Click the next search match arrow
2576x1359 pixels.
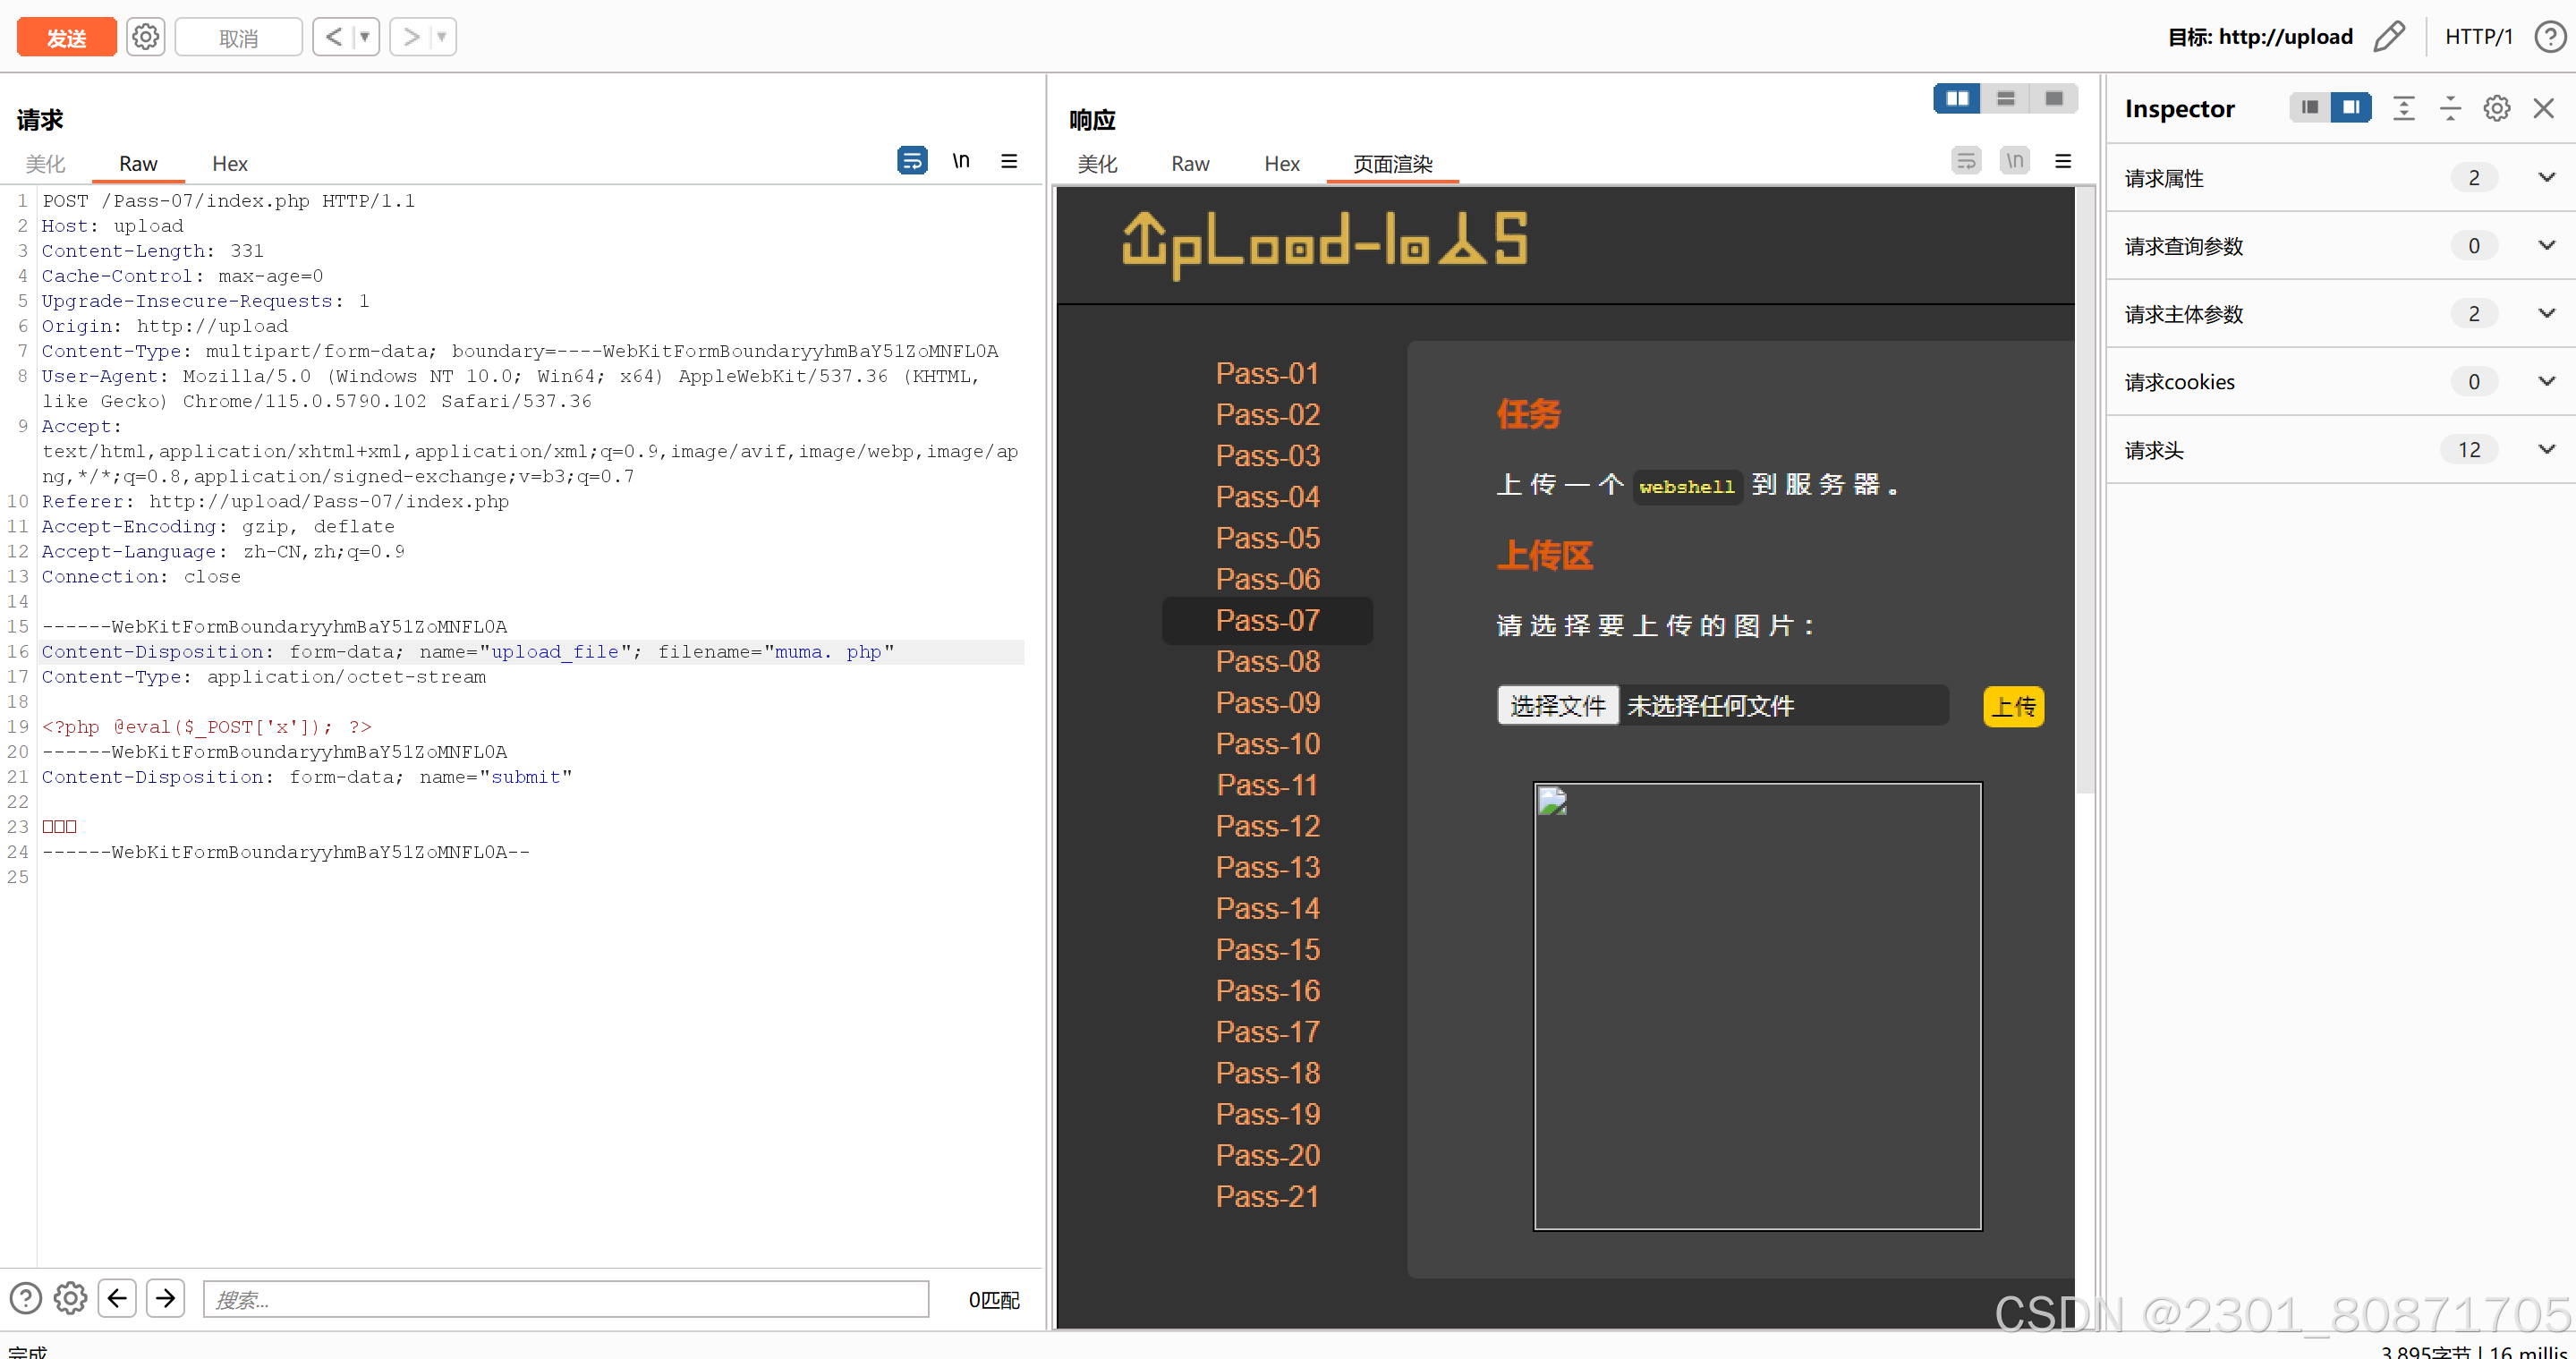click(x=166, y=1298)
